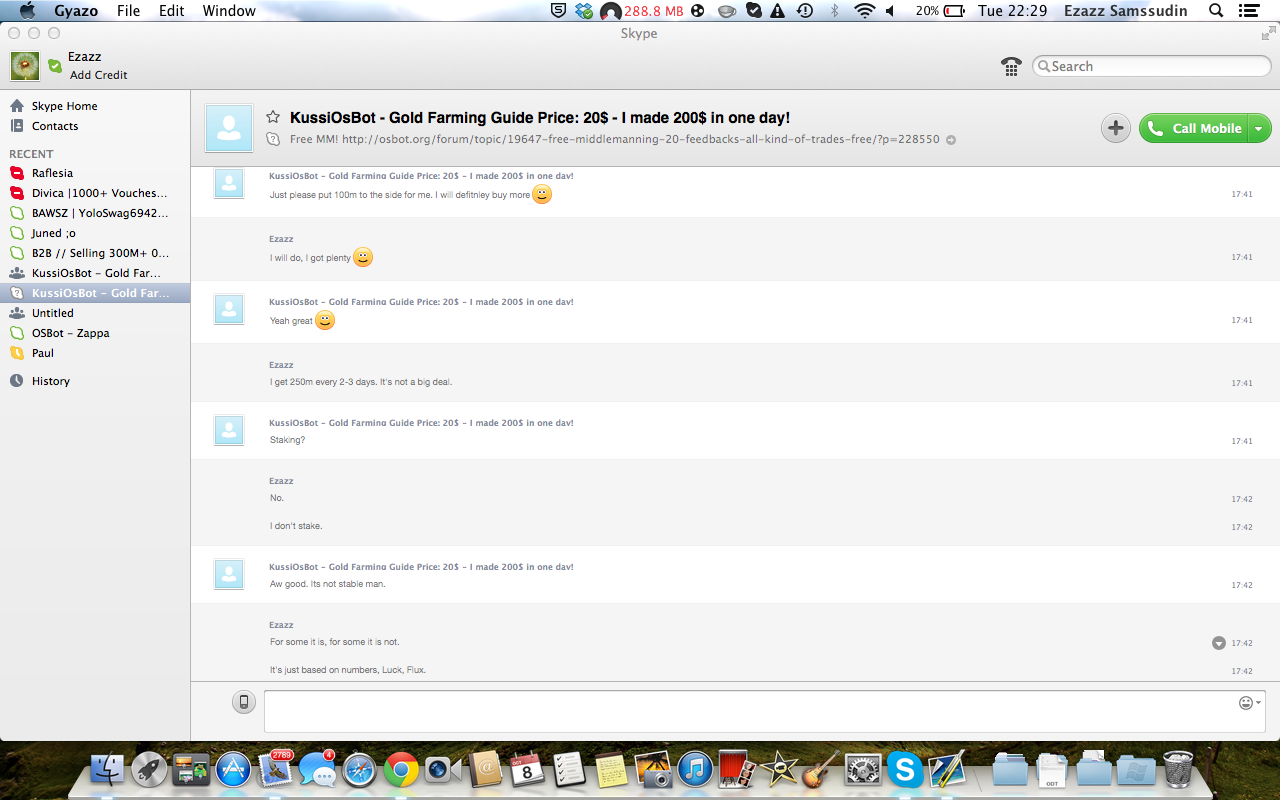Viewport: 1280px width, 800px height.
Task: Click into the message input box
Action: pyautogui.click(x=764, y=711)
